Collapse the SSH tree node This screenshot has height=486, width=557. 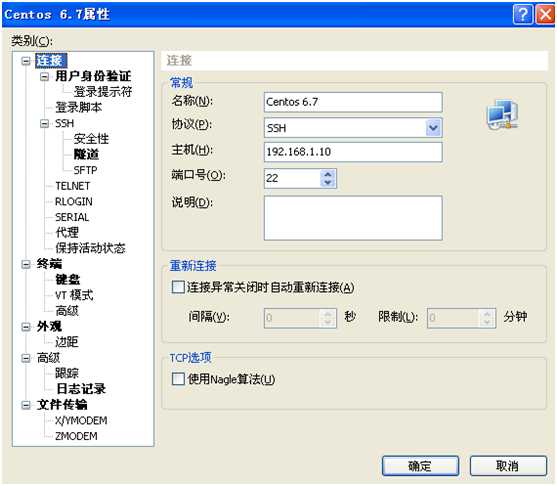click(44, 123)
